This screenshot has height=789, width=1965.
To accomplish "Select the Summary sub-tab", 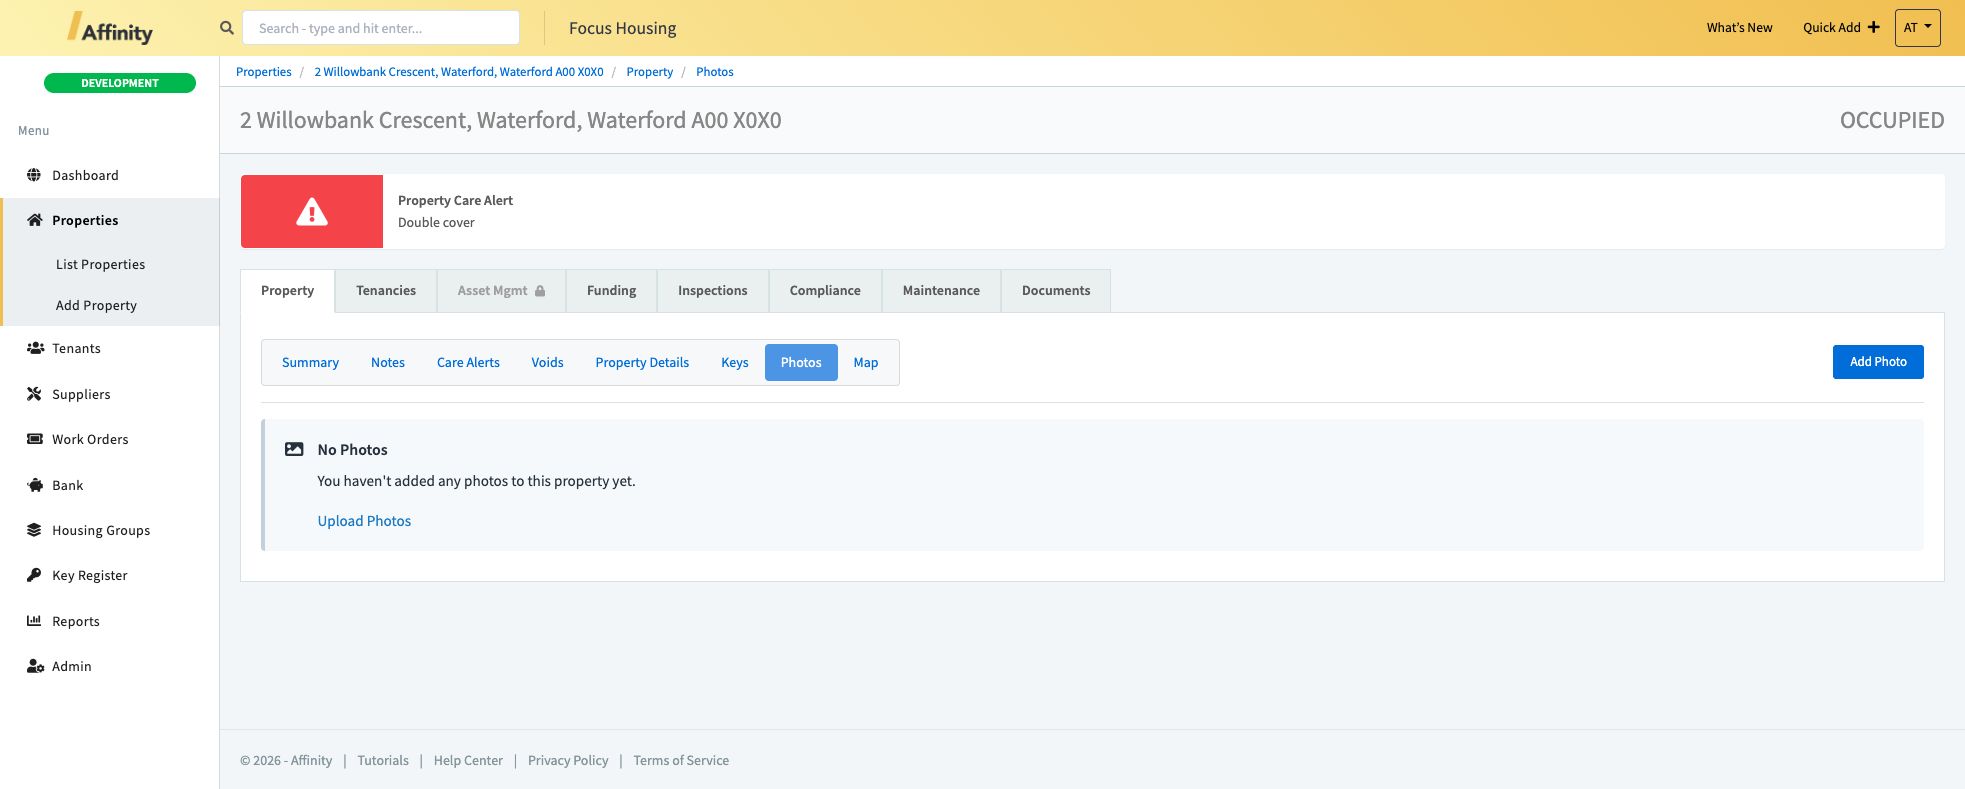I will pos(310,363).
